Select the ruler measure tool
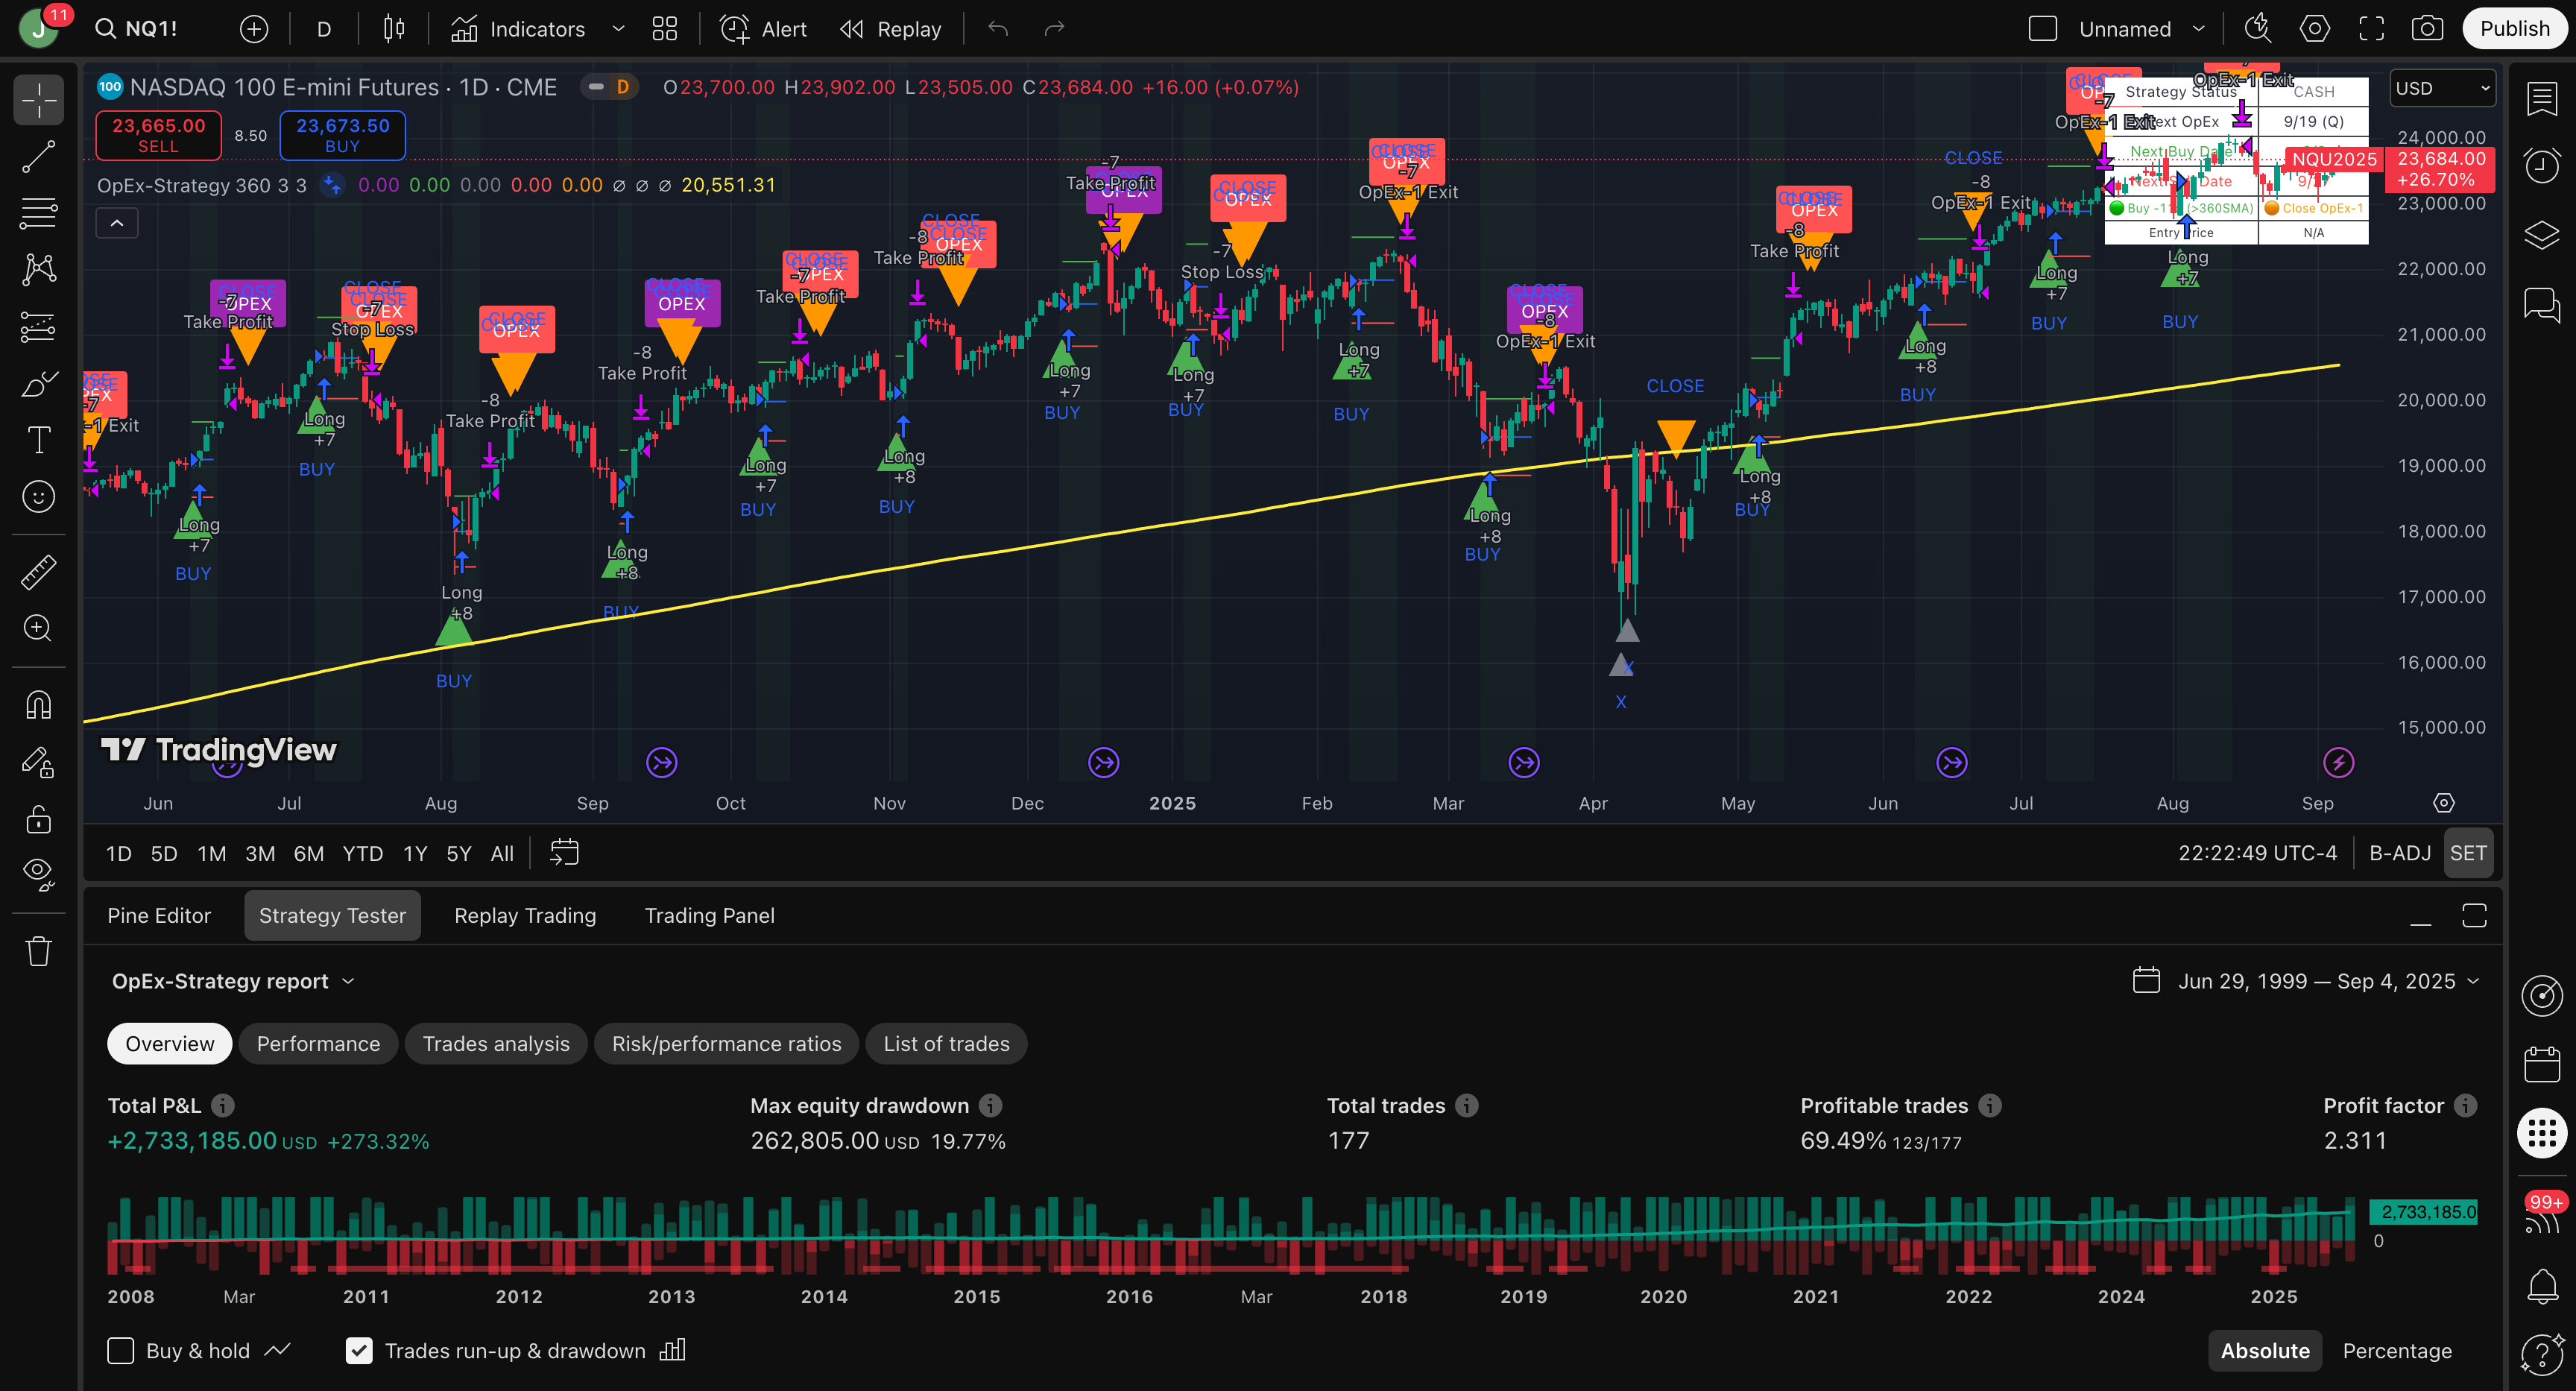Viewport: 2576px width, 1391px height. (x=39, y=572)
